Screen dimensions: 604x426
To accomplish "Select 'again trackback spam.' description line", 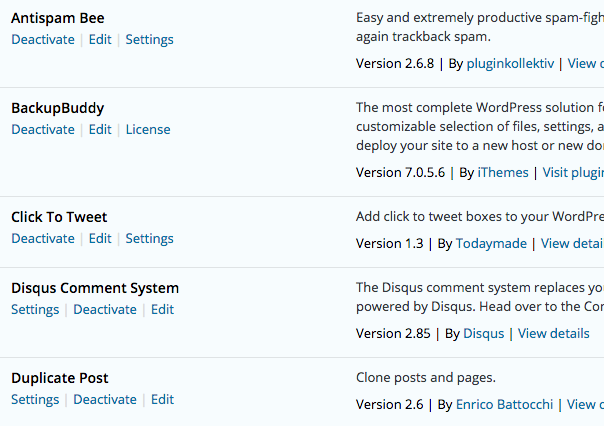I will (x=423, y=37).
